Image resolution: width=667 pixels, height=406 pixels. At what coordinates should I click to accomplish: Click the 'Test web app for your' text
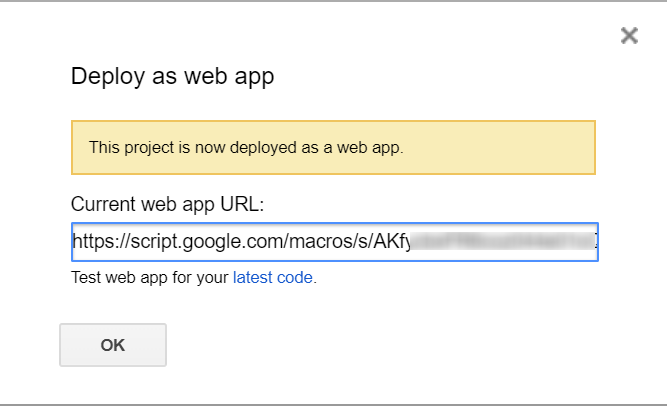150,278
